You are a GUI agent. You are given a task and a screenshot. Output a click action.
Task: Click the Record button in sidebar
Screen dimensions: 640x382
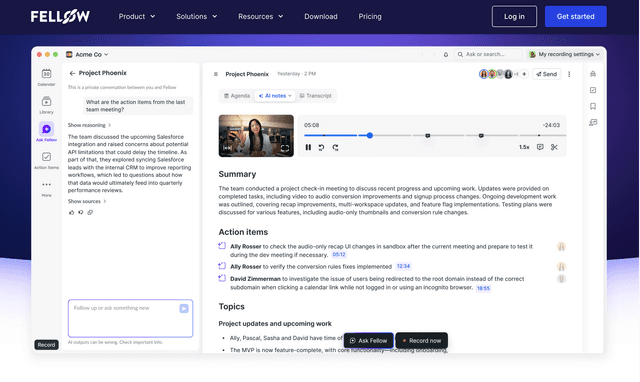click(47, 345)
